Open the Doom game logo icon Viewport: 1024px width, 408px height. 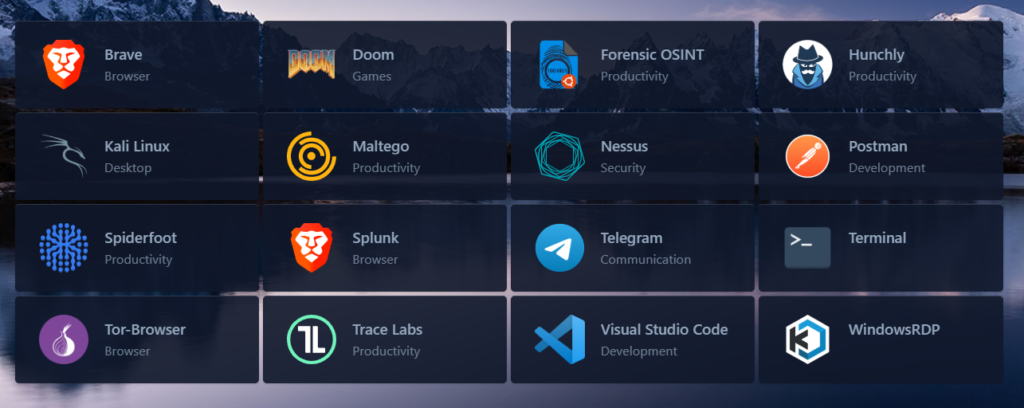pyautogui.click(x=312, y=64)
